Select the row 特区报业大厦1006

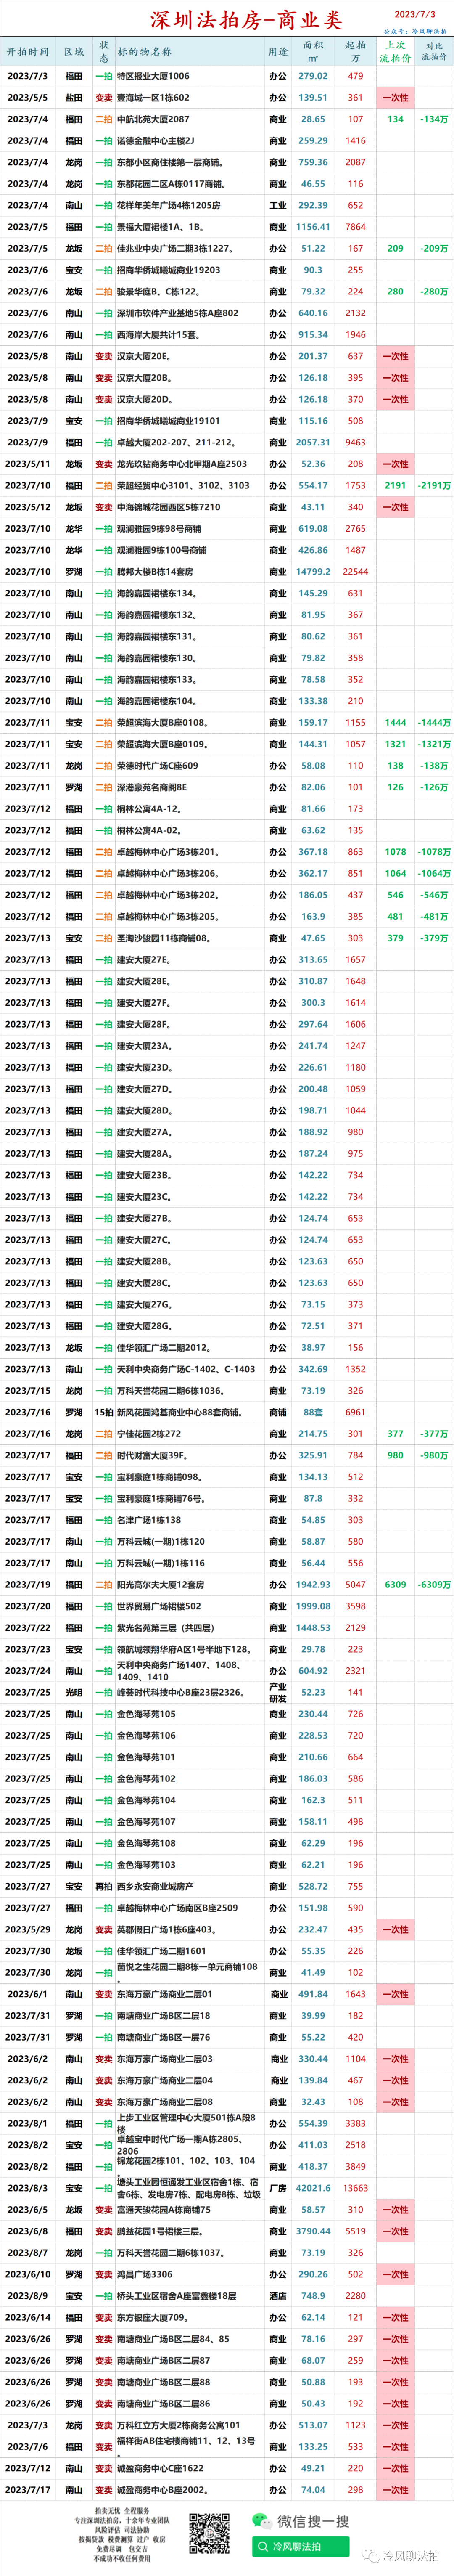tap(227, 76)
